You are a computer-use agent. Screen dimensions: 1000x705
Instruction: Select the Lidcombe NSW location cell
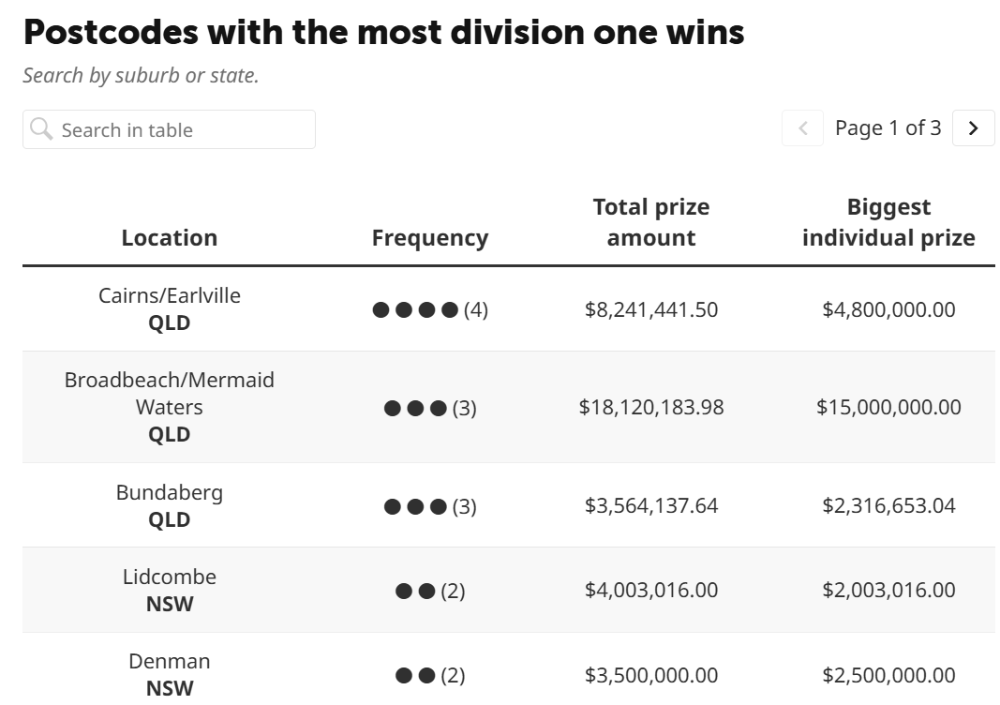point(170,590)
